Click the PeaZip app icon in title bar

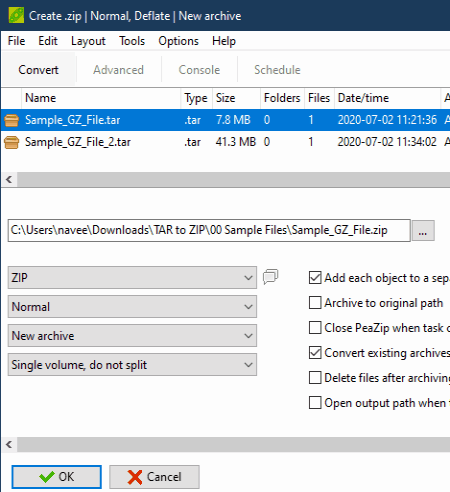click(x=16, y=15)
